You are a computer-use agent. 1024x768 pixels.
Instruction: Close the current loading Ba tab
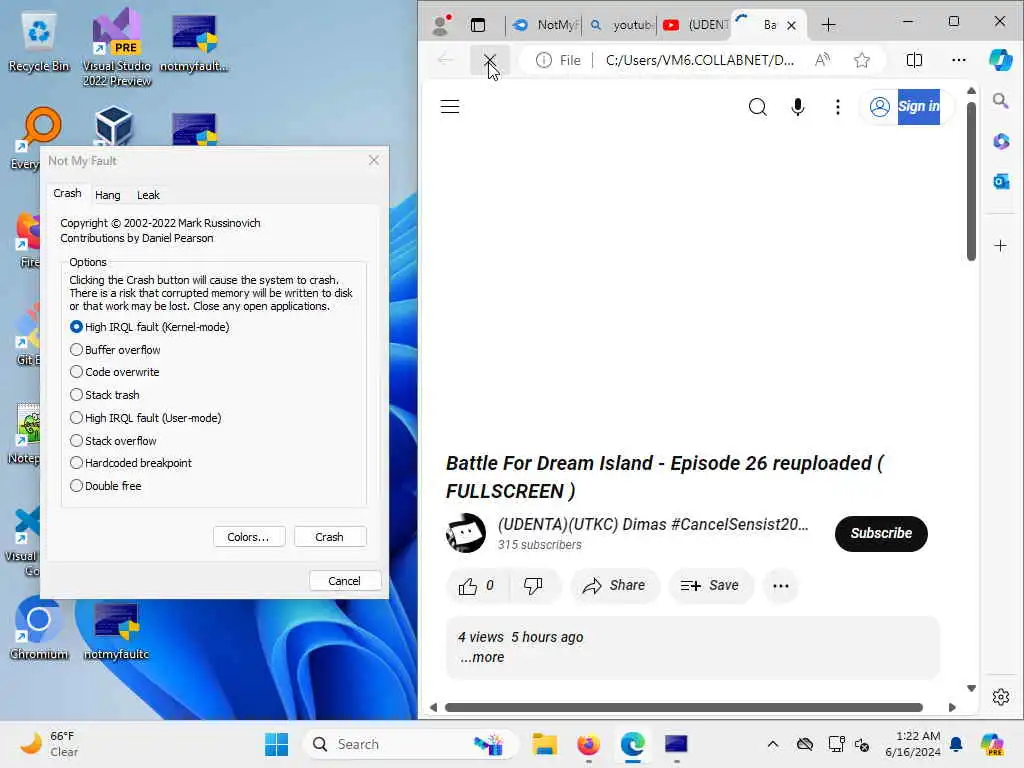click(x=792, y=25)
